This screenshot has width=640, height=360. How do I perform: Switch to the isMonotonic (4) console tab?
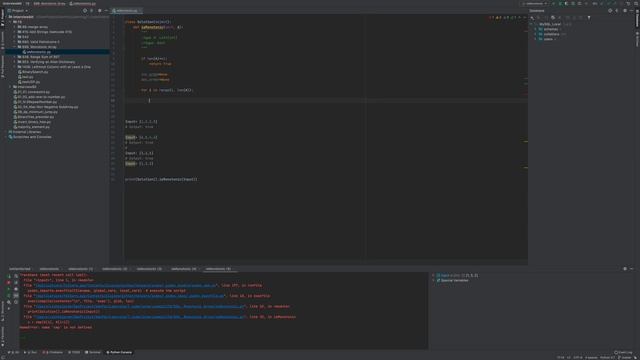click(184, 269)
